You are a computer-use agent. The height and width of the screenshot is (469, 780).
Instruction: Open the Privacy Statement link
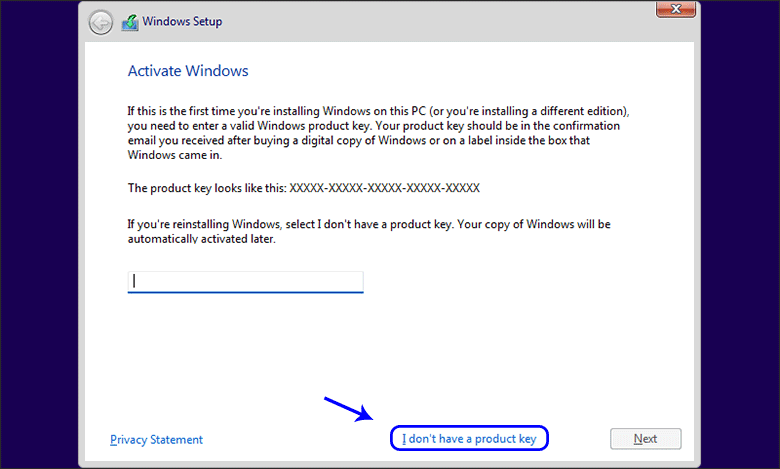tap(156, 440)
